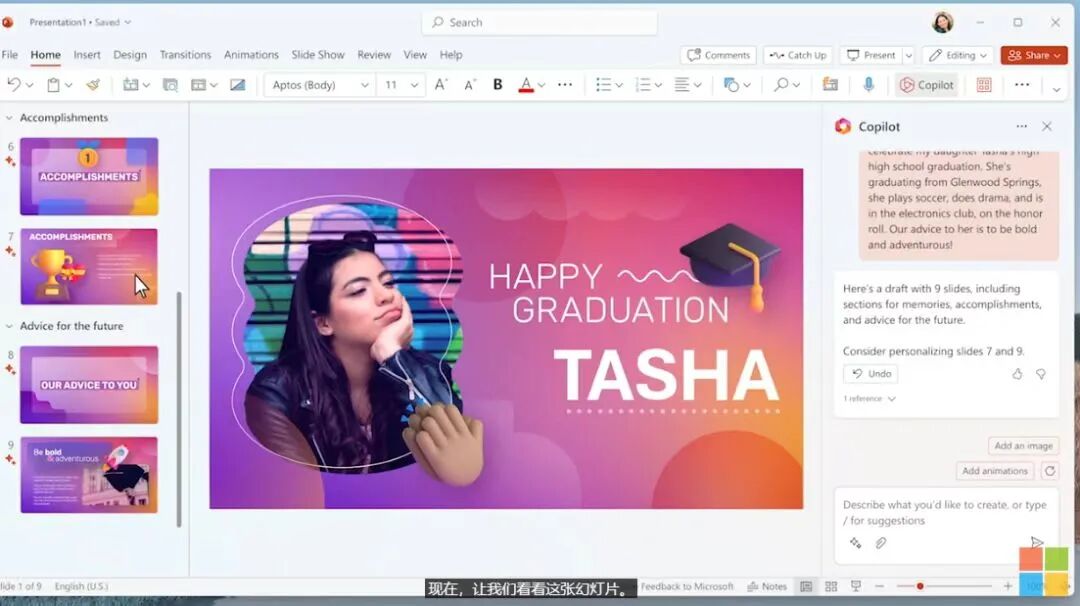The width and height of the screenshot is (1080, 606).
Task: Expand the 1 reference chevron
Action: tap(891, 399)
